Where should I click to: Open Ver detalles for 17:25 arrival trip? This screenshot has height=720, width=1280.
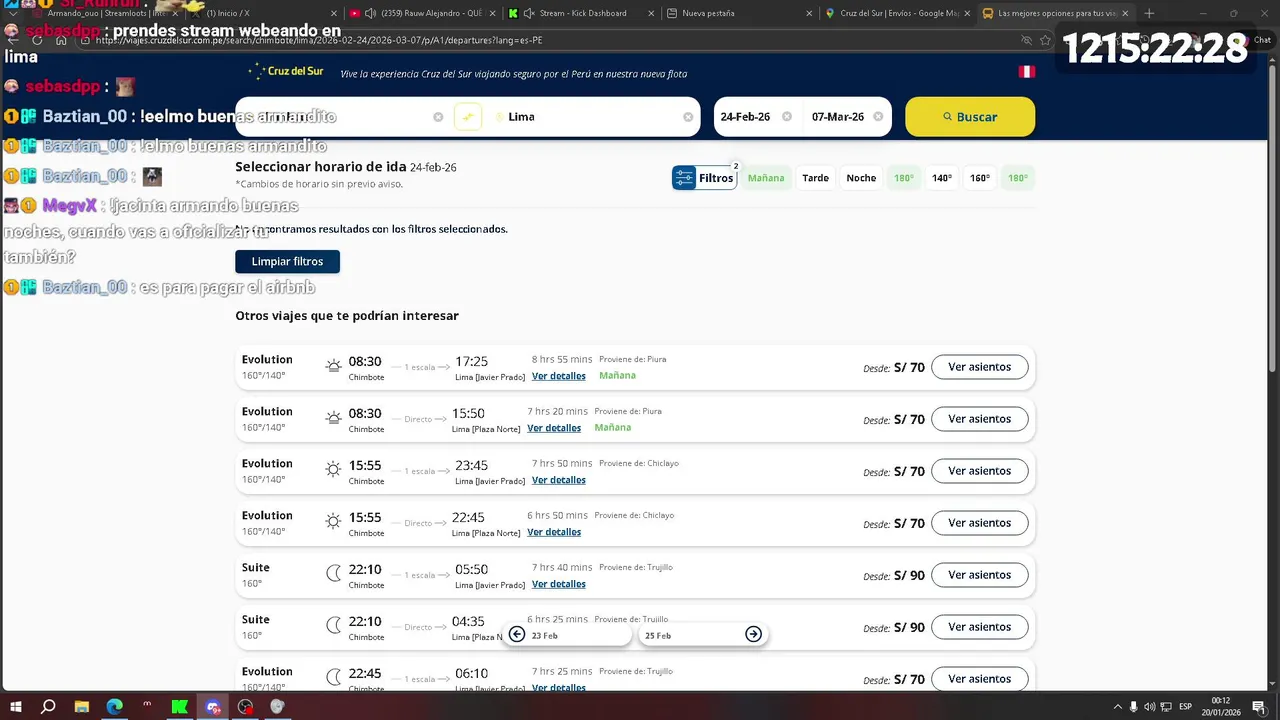coord(559,376)
